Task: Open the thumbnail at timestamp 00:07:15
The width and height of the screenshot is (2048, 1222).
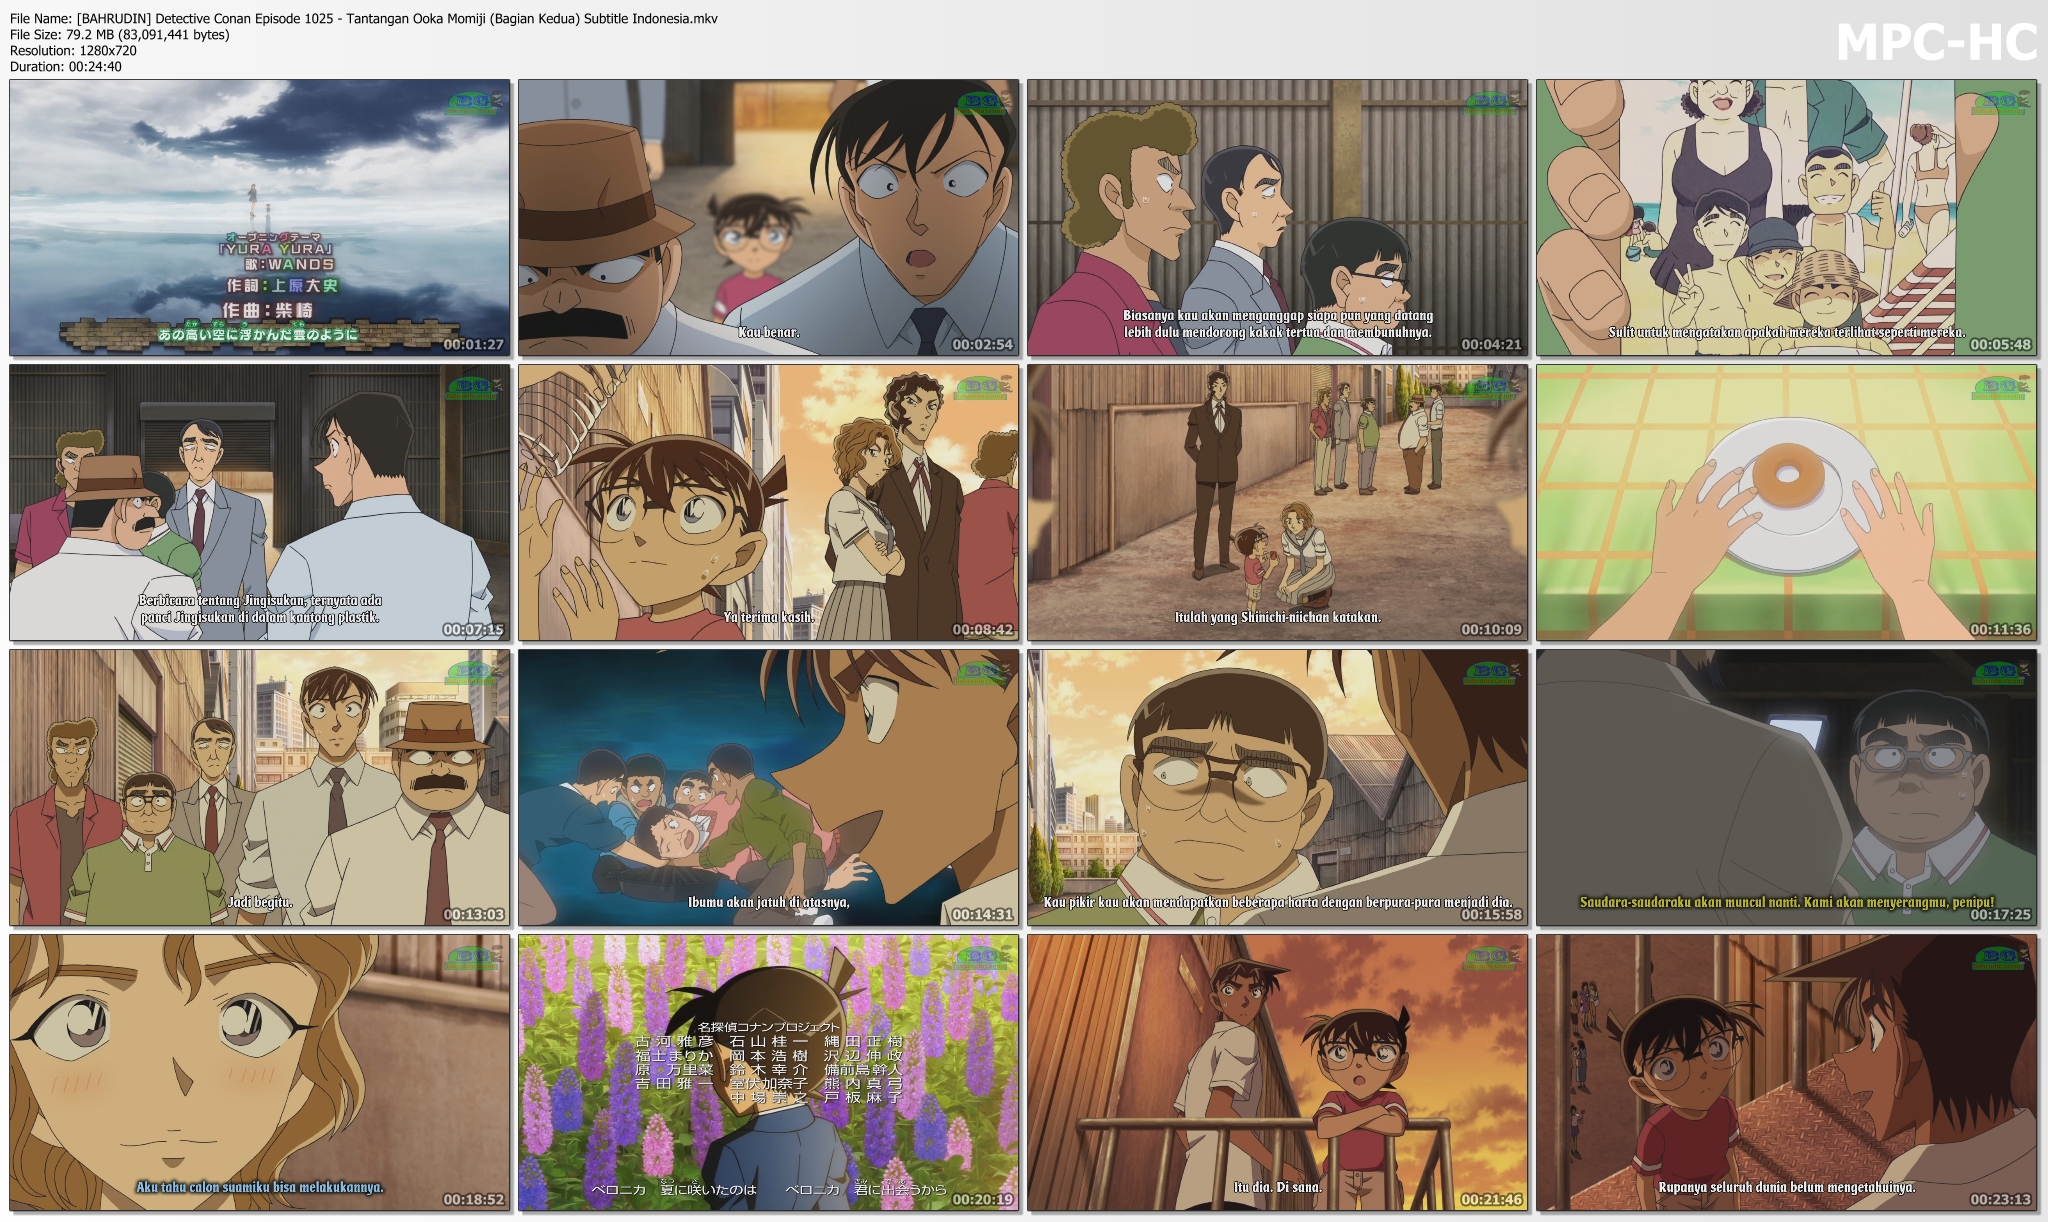Action: 260,502
